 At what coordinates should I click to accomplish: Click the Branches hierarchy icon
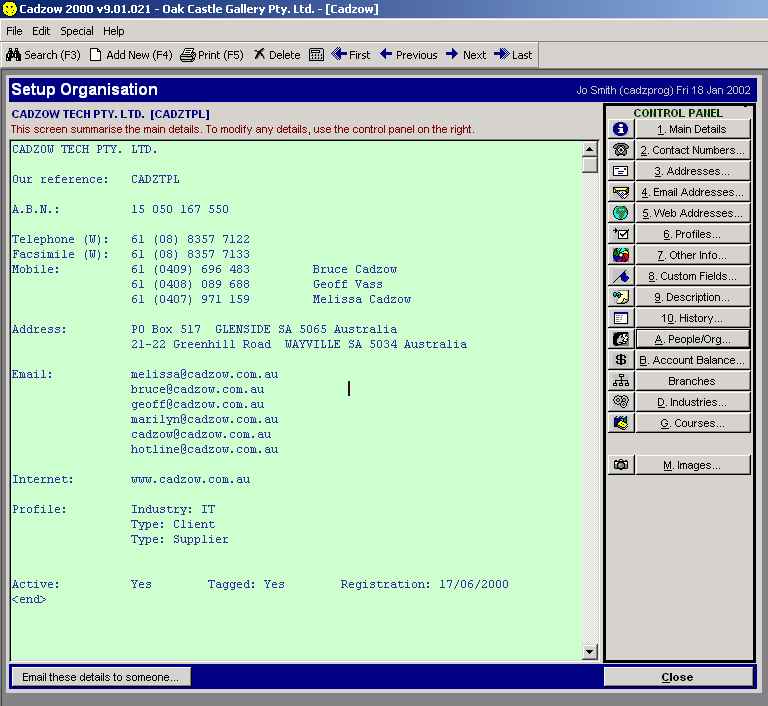click(x=621, y=381)
